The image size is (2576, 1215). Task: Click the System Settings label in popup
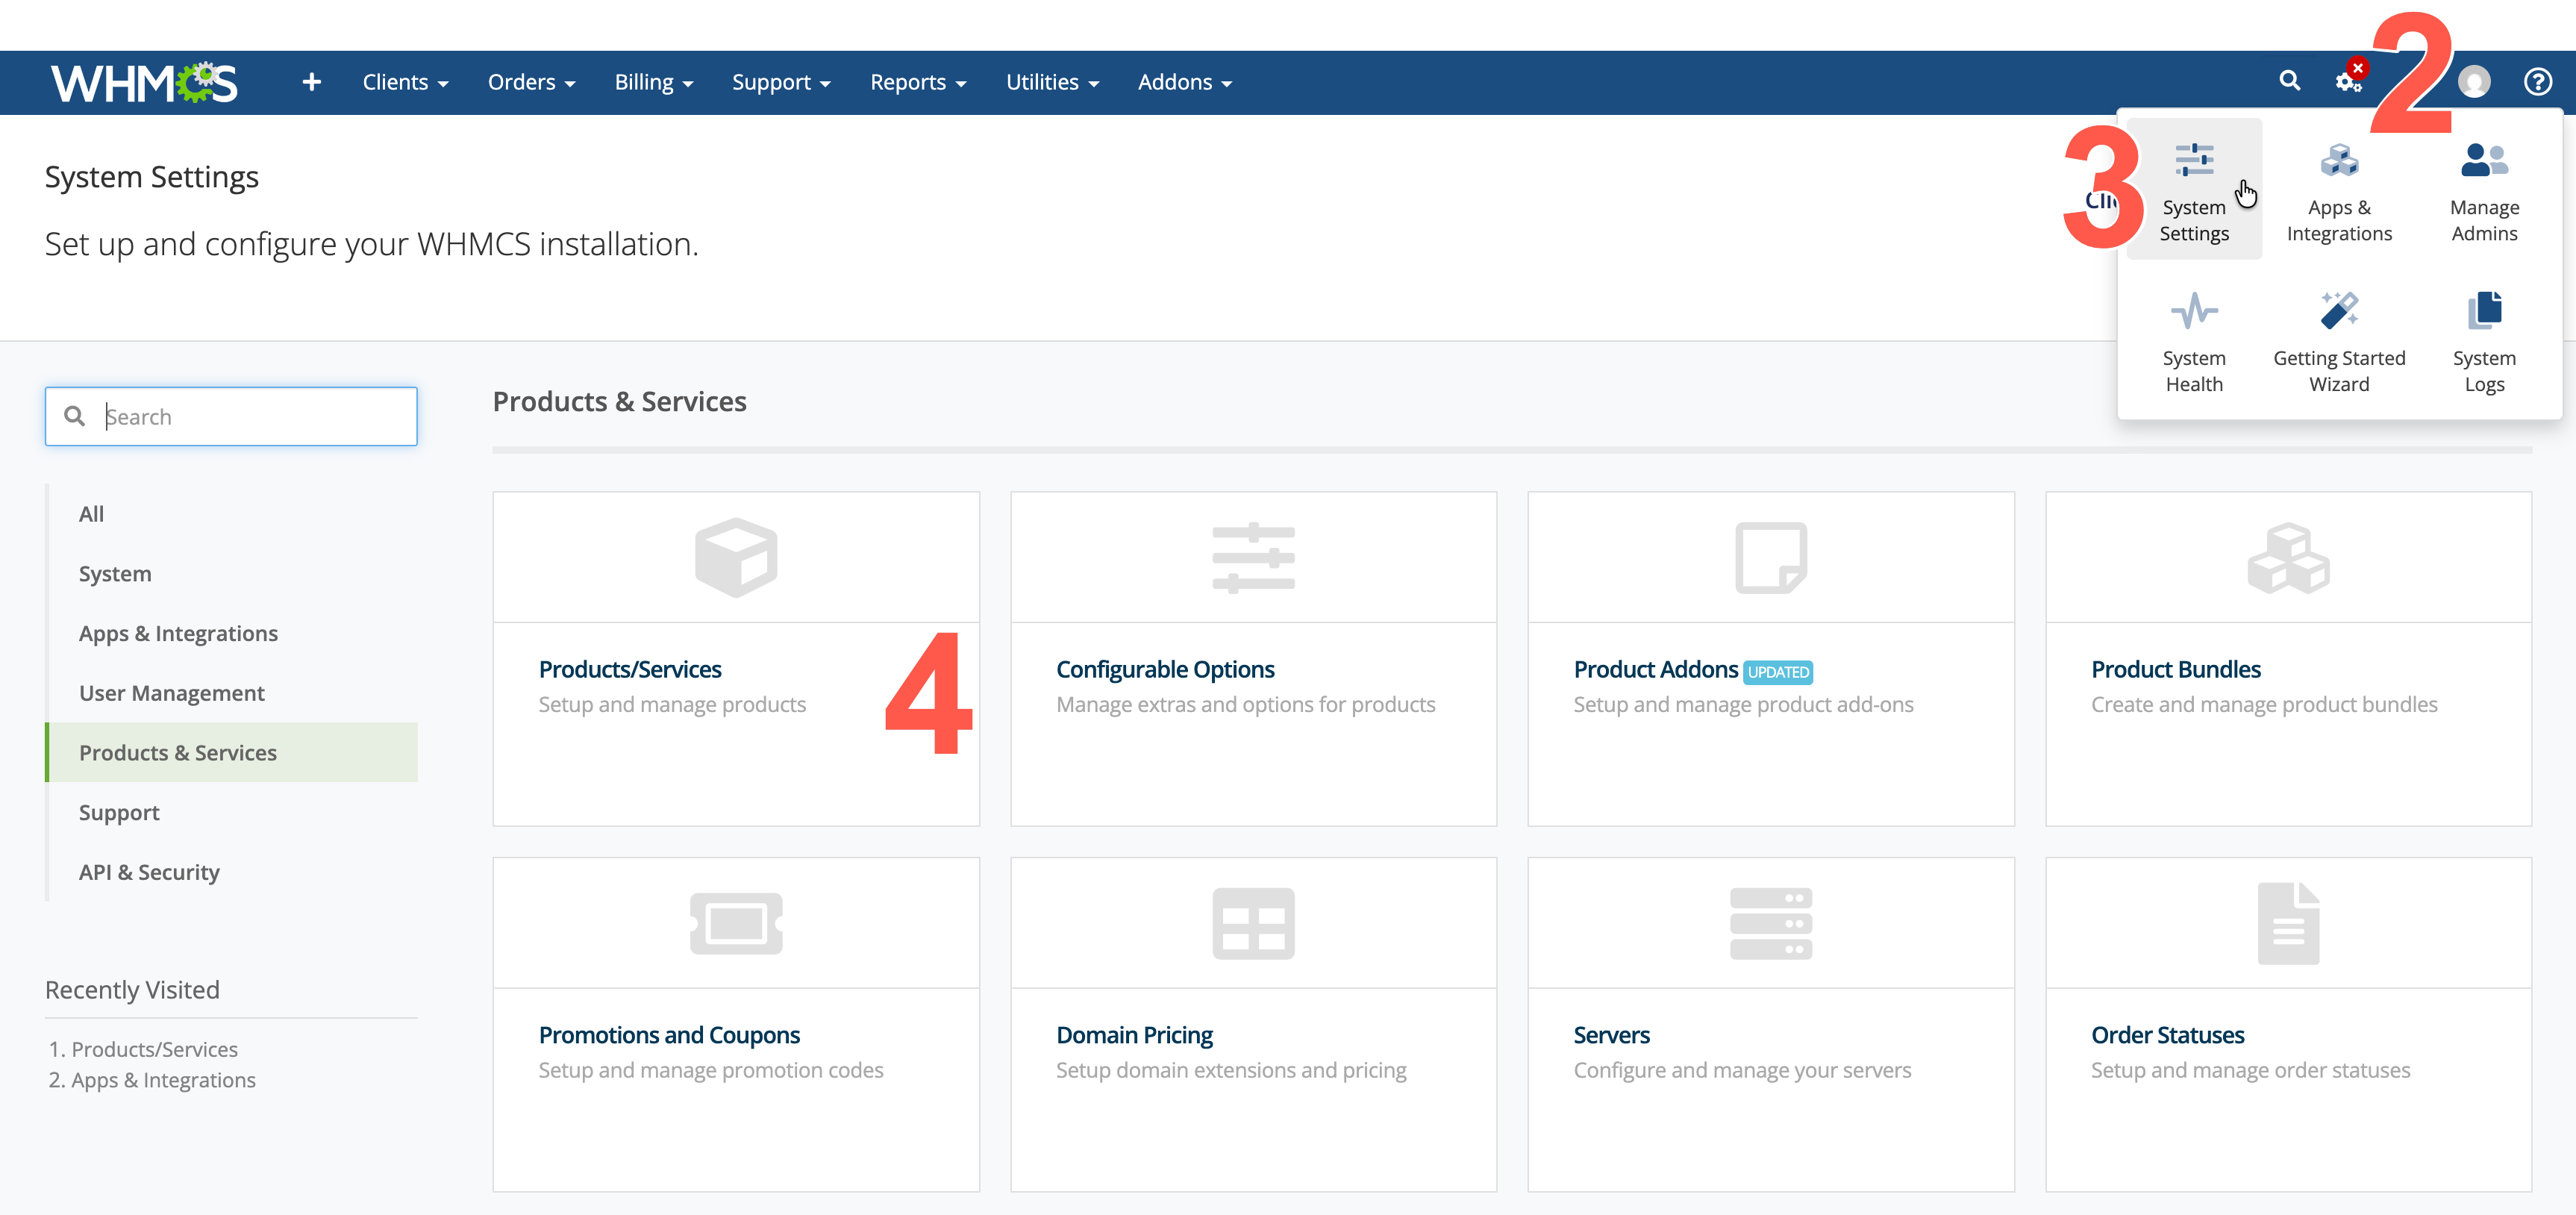coord(2194,220)
